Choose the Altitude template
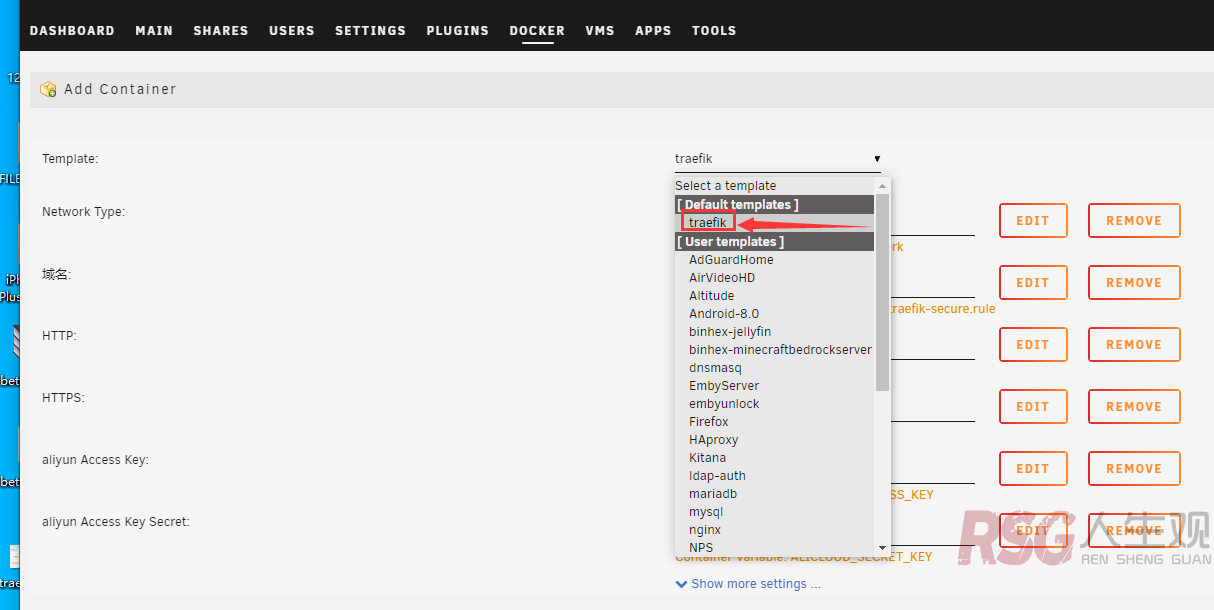This screenshot has width=1214, height=610. coord(774,296)
